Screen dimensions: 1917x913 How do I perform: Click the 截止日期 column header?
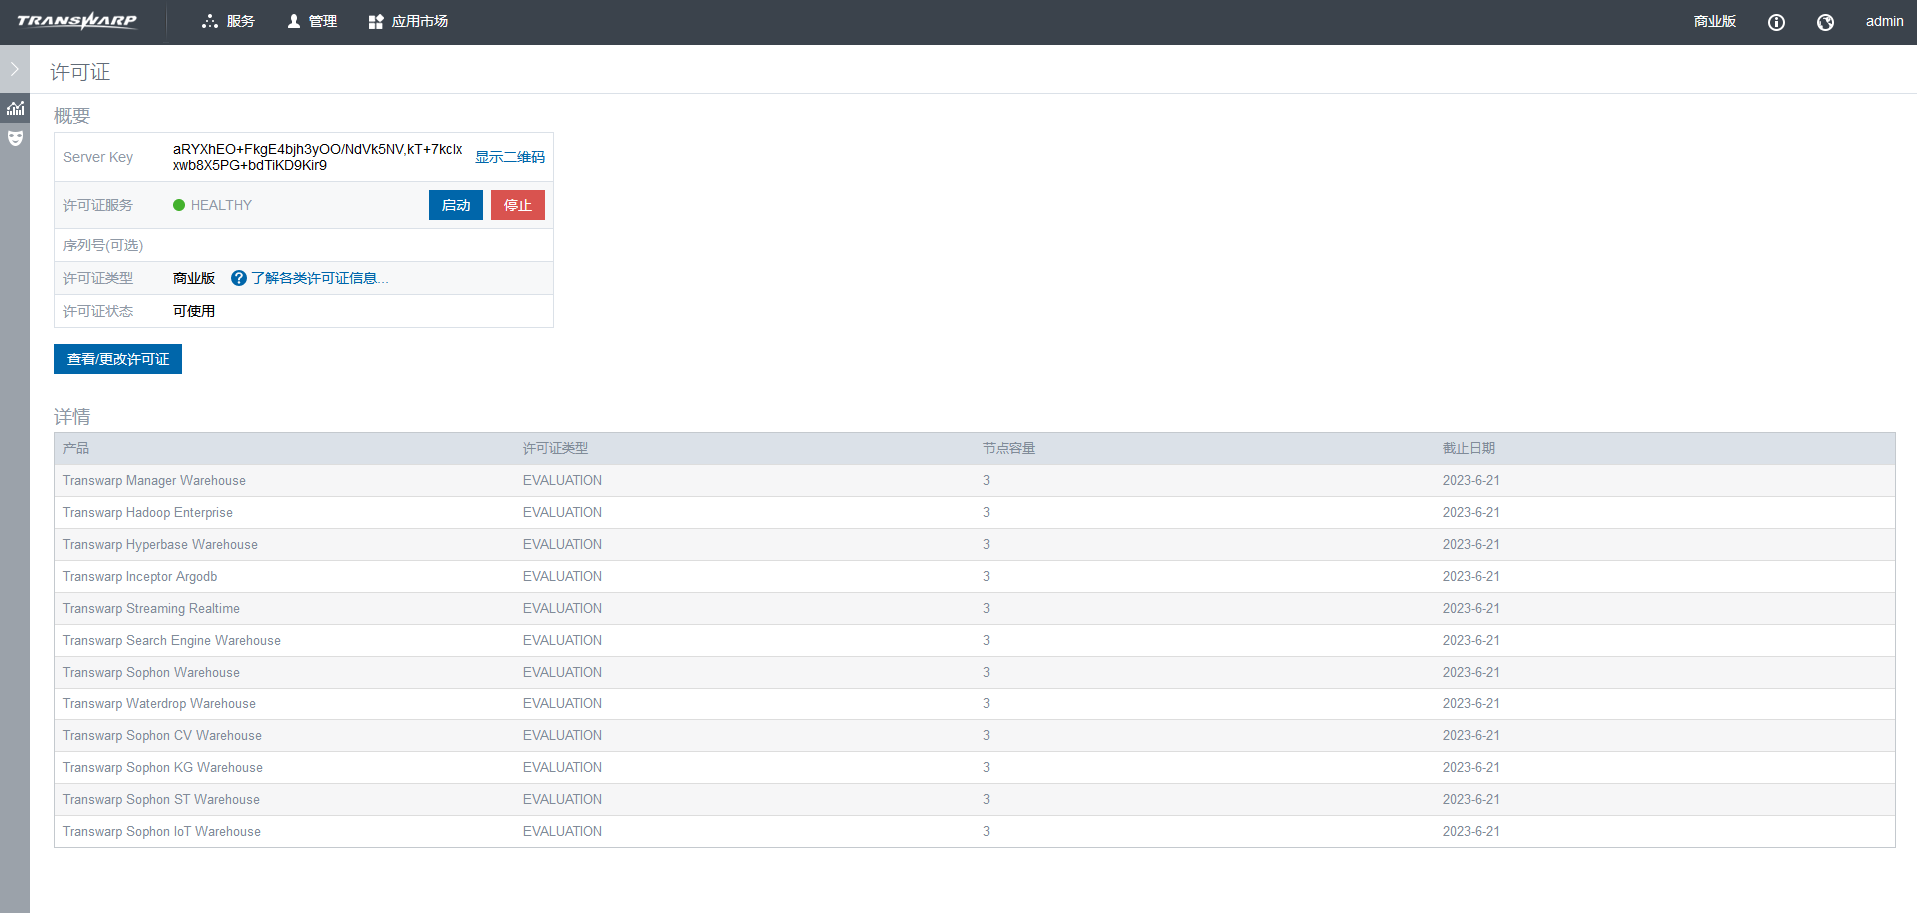[1468, 448]
